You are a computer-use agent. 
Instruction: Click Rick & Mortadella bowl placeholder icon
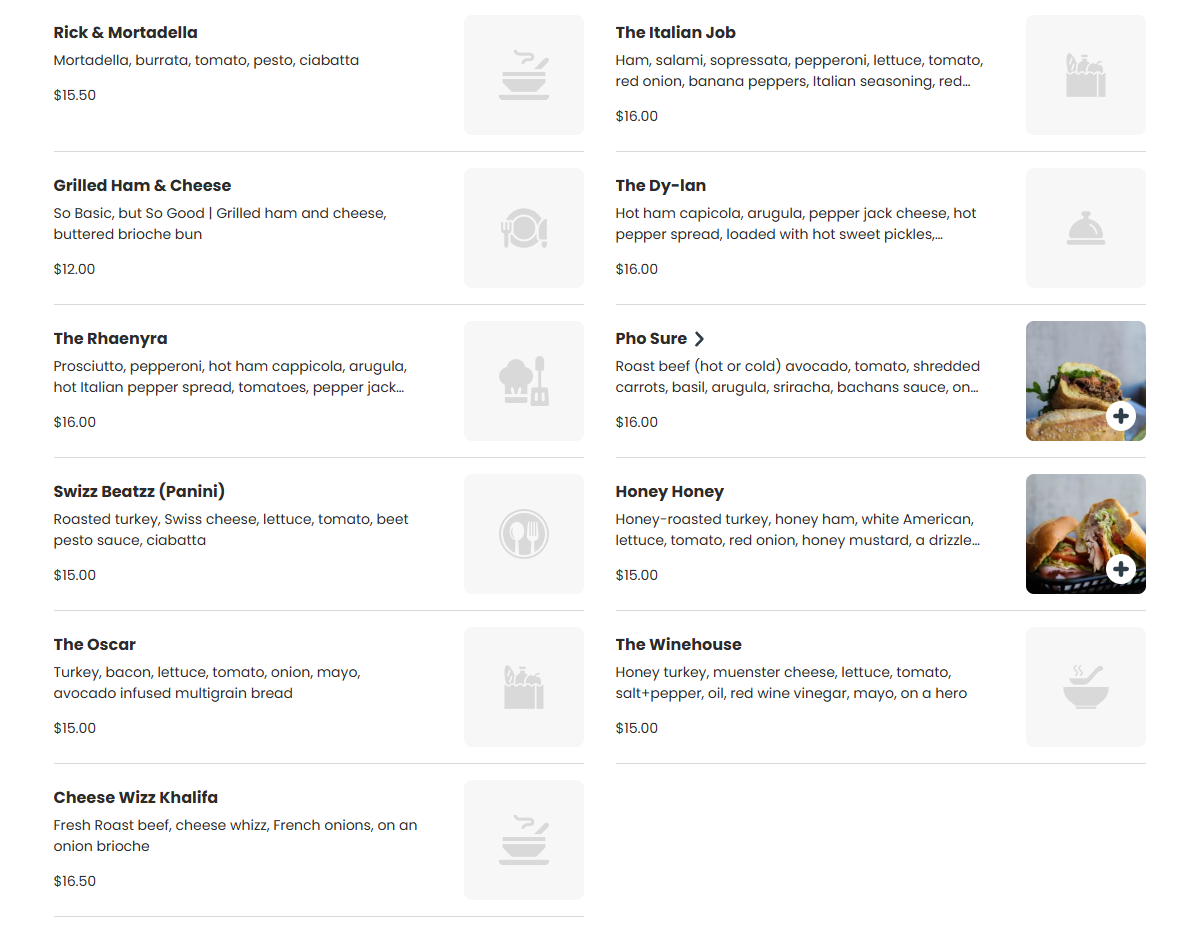pyautogui.click(x=524, y=75)
